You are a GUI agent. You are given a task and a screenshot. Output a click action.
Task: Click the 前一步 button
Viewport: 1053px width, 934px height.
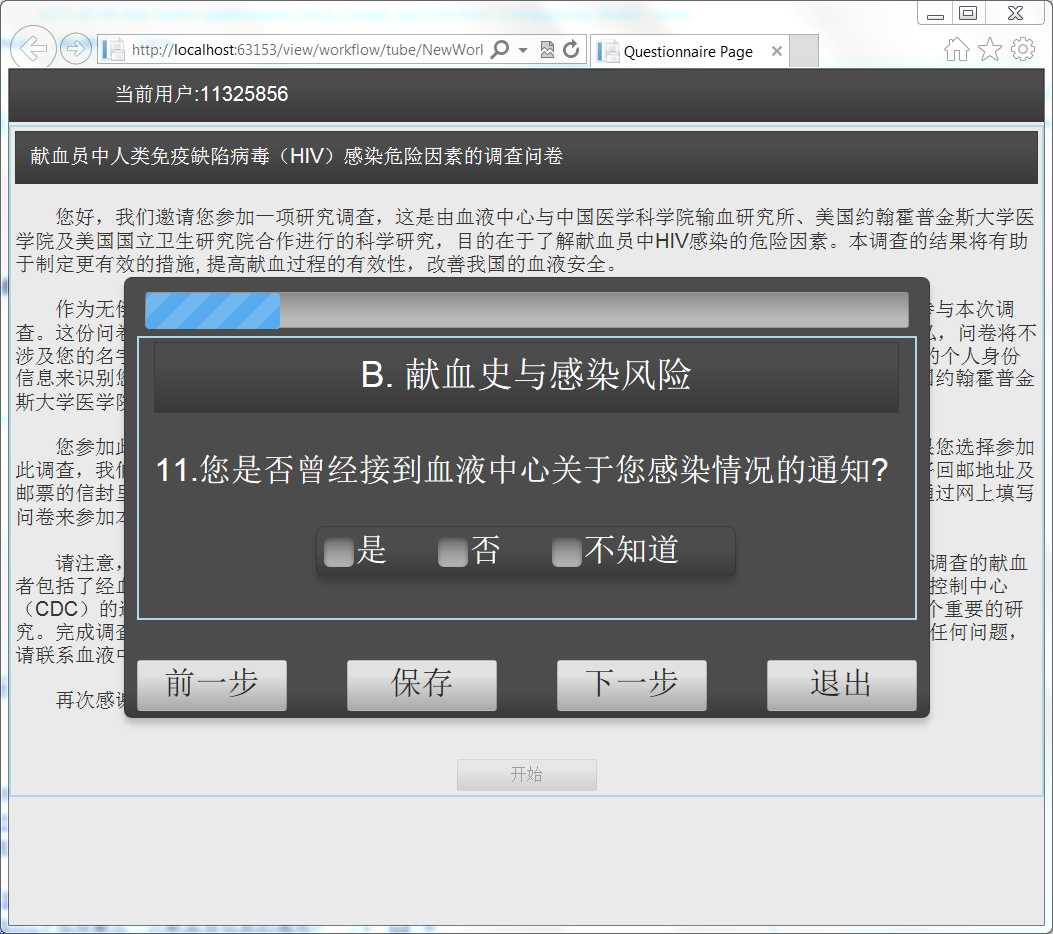212,685
